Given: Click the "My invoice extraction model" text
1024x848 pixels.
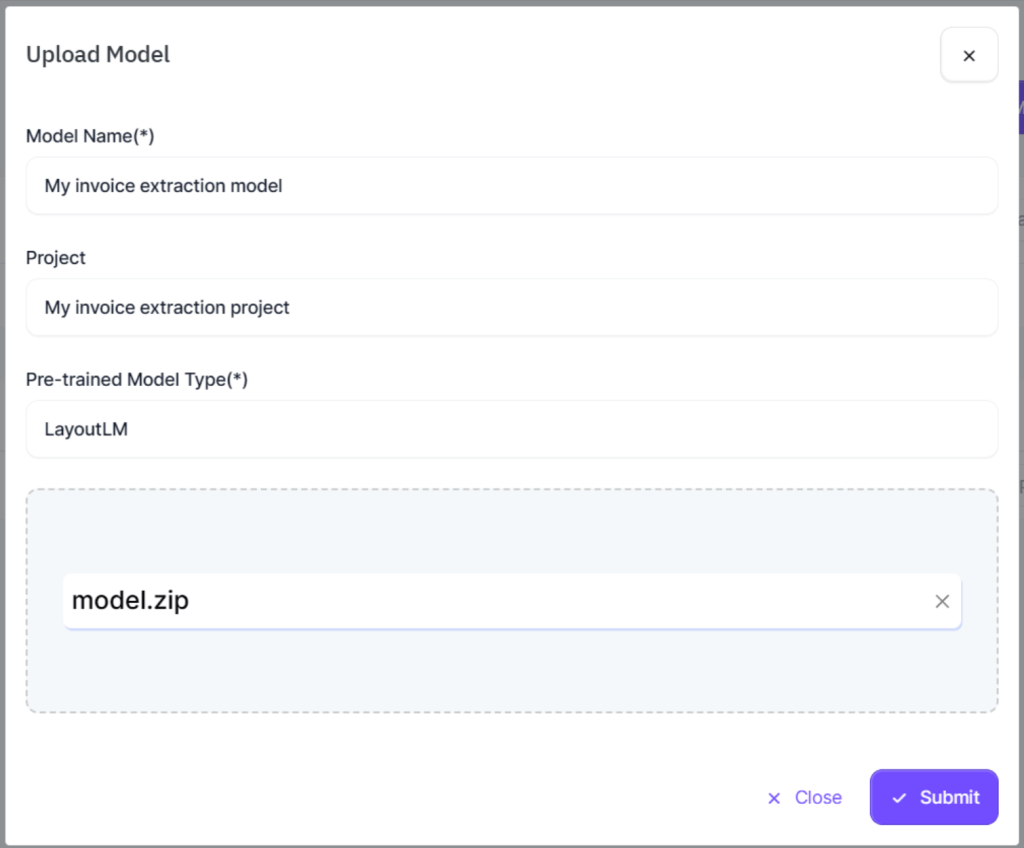Looking at the screenshot, I should click(x=163, y=186).
